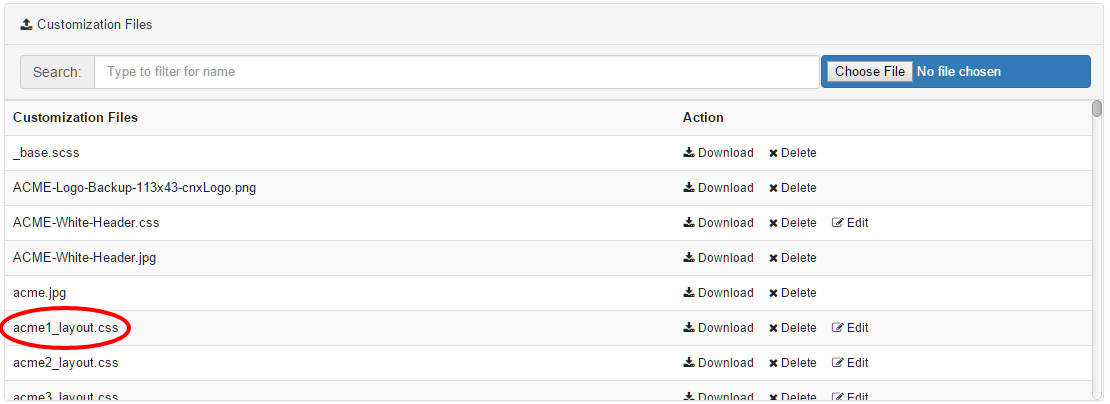Screen dimensions: 1110x404
Task: Click download icon for acme.jpg
Action: (689, 293)
